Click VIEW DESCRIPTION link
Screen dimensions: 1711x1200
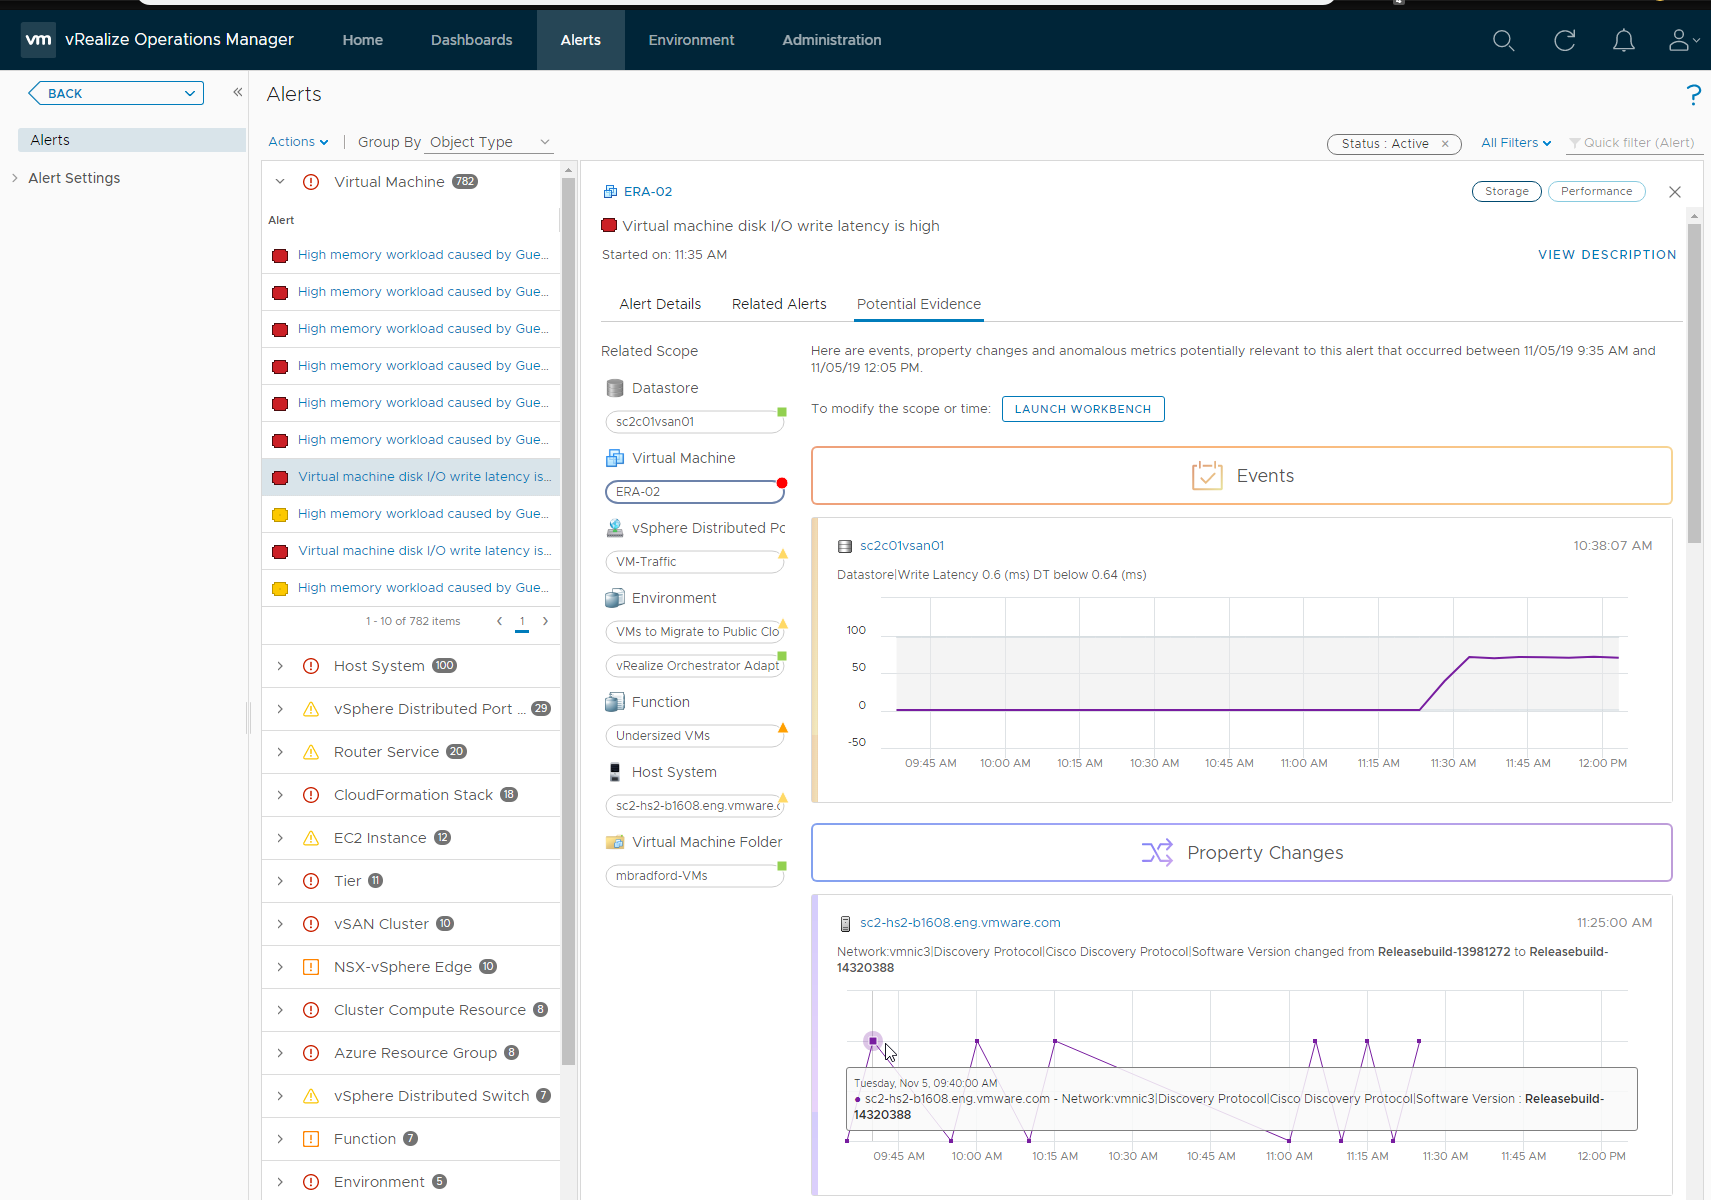click(1607, 255)
